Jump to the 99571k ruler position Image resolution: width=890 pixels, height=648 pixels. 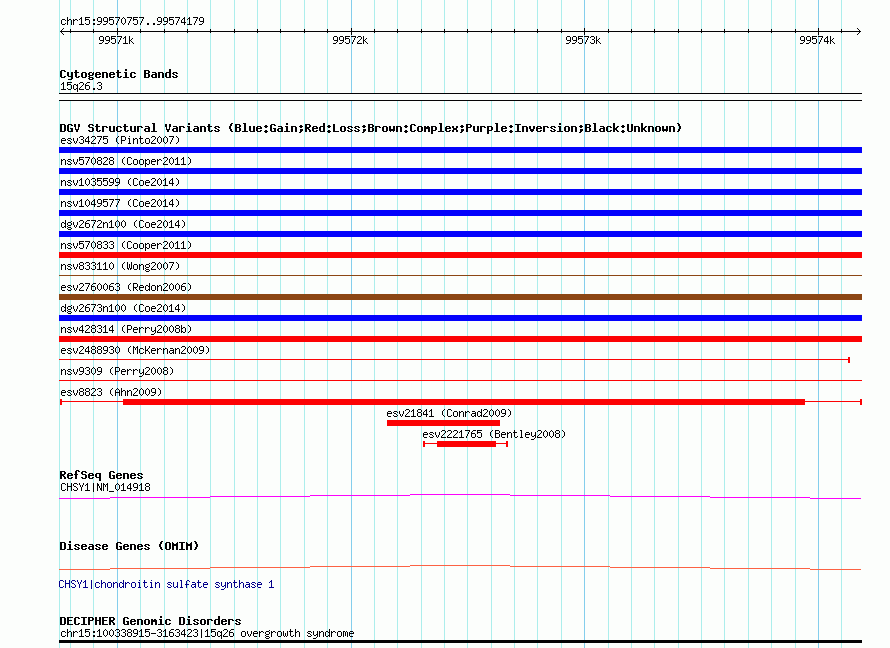(x=116, y=40)
